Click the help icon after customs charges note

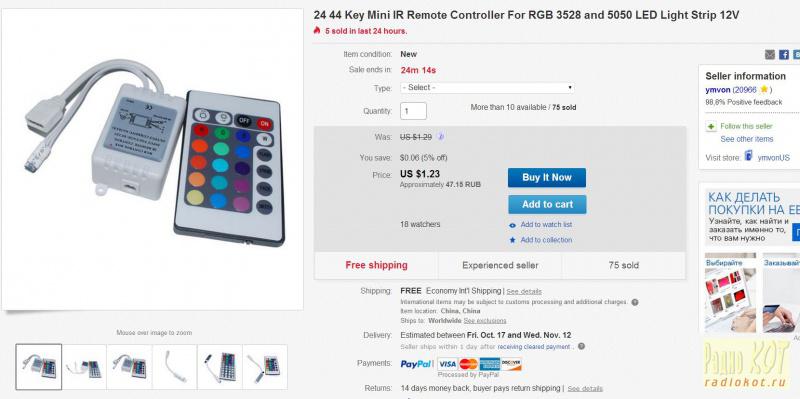(x=635, y=302)
